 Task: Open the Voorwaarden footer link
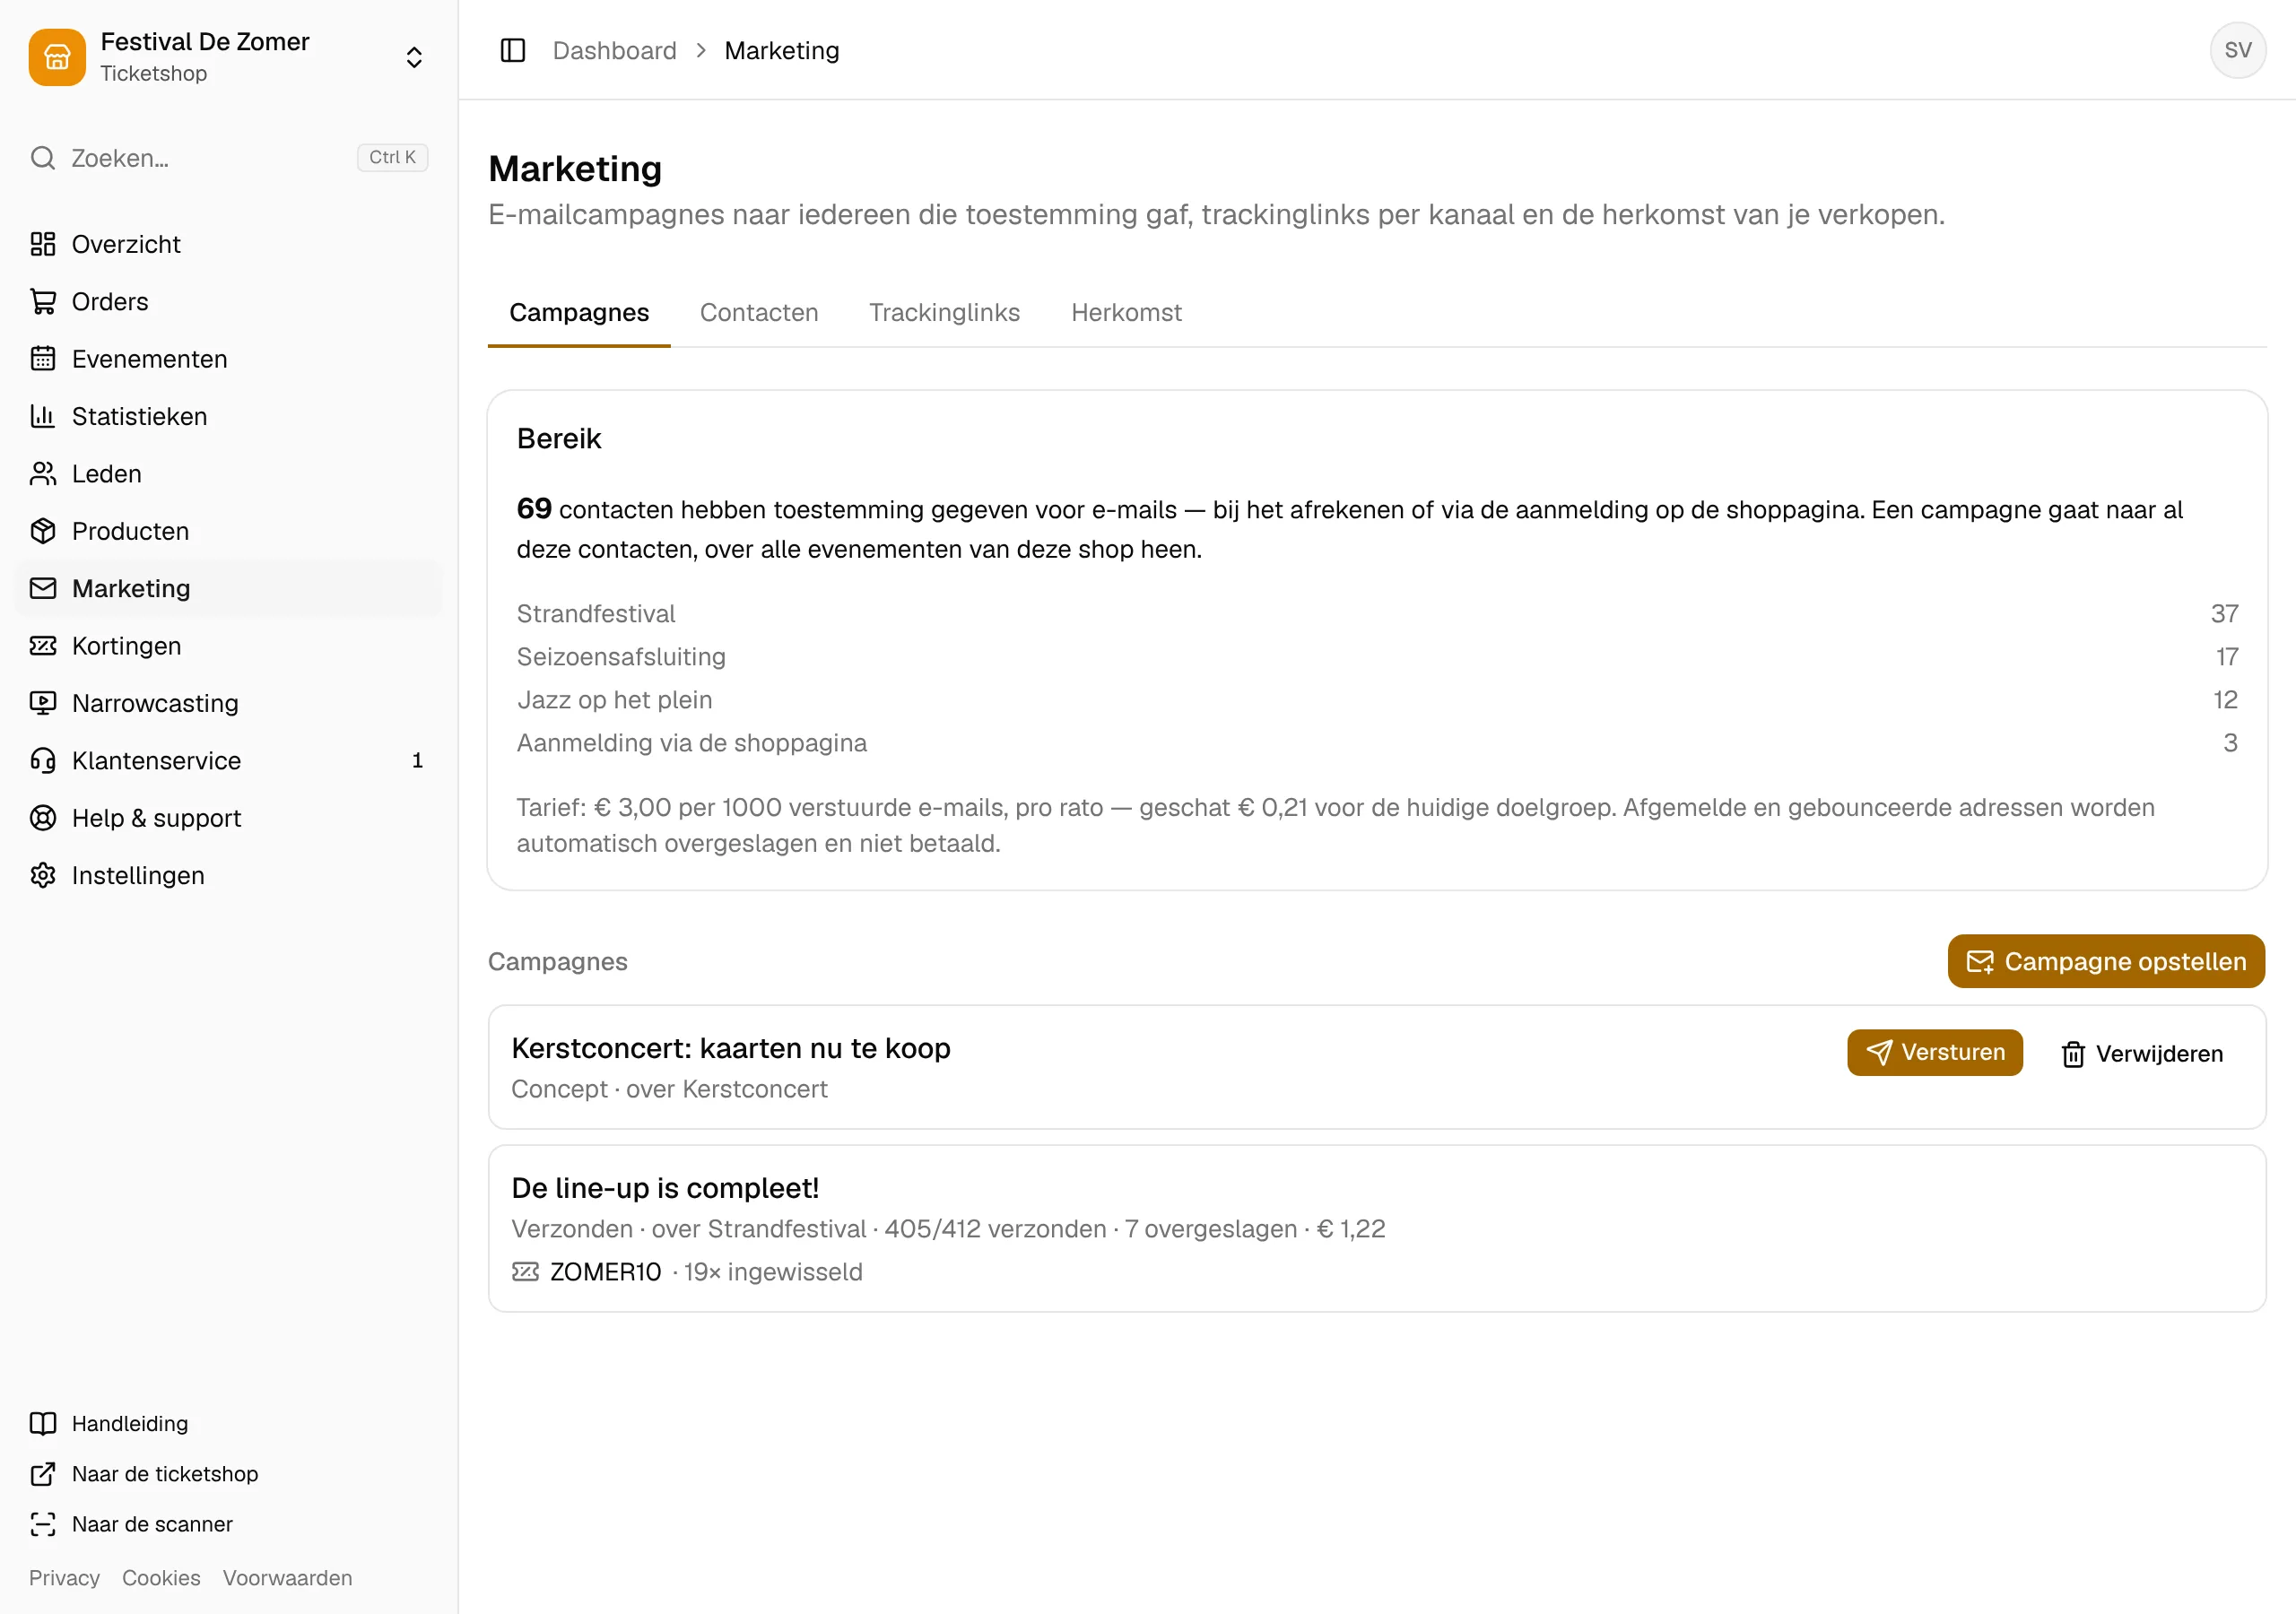(288, 1578)
